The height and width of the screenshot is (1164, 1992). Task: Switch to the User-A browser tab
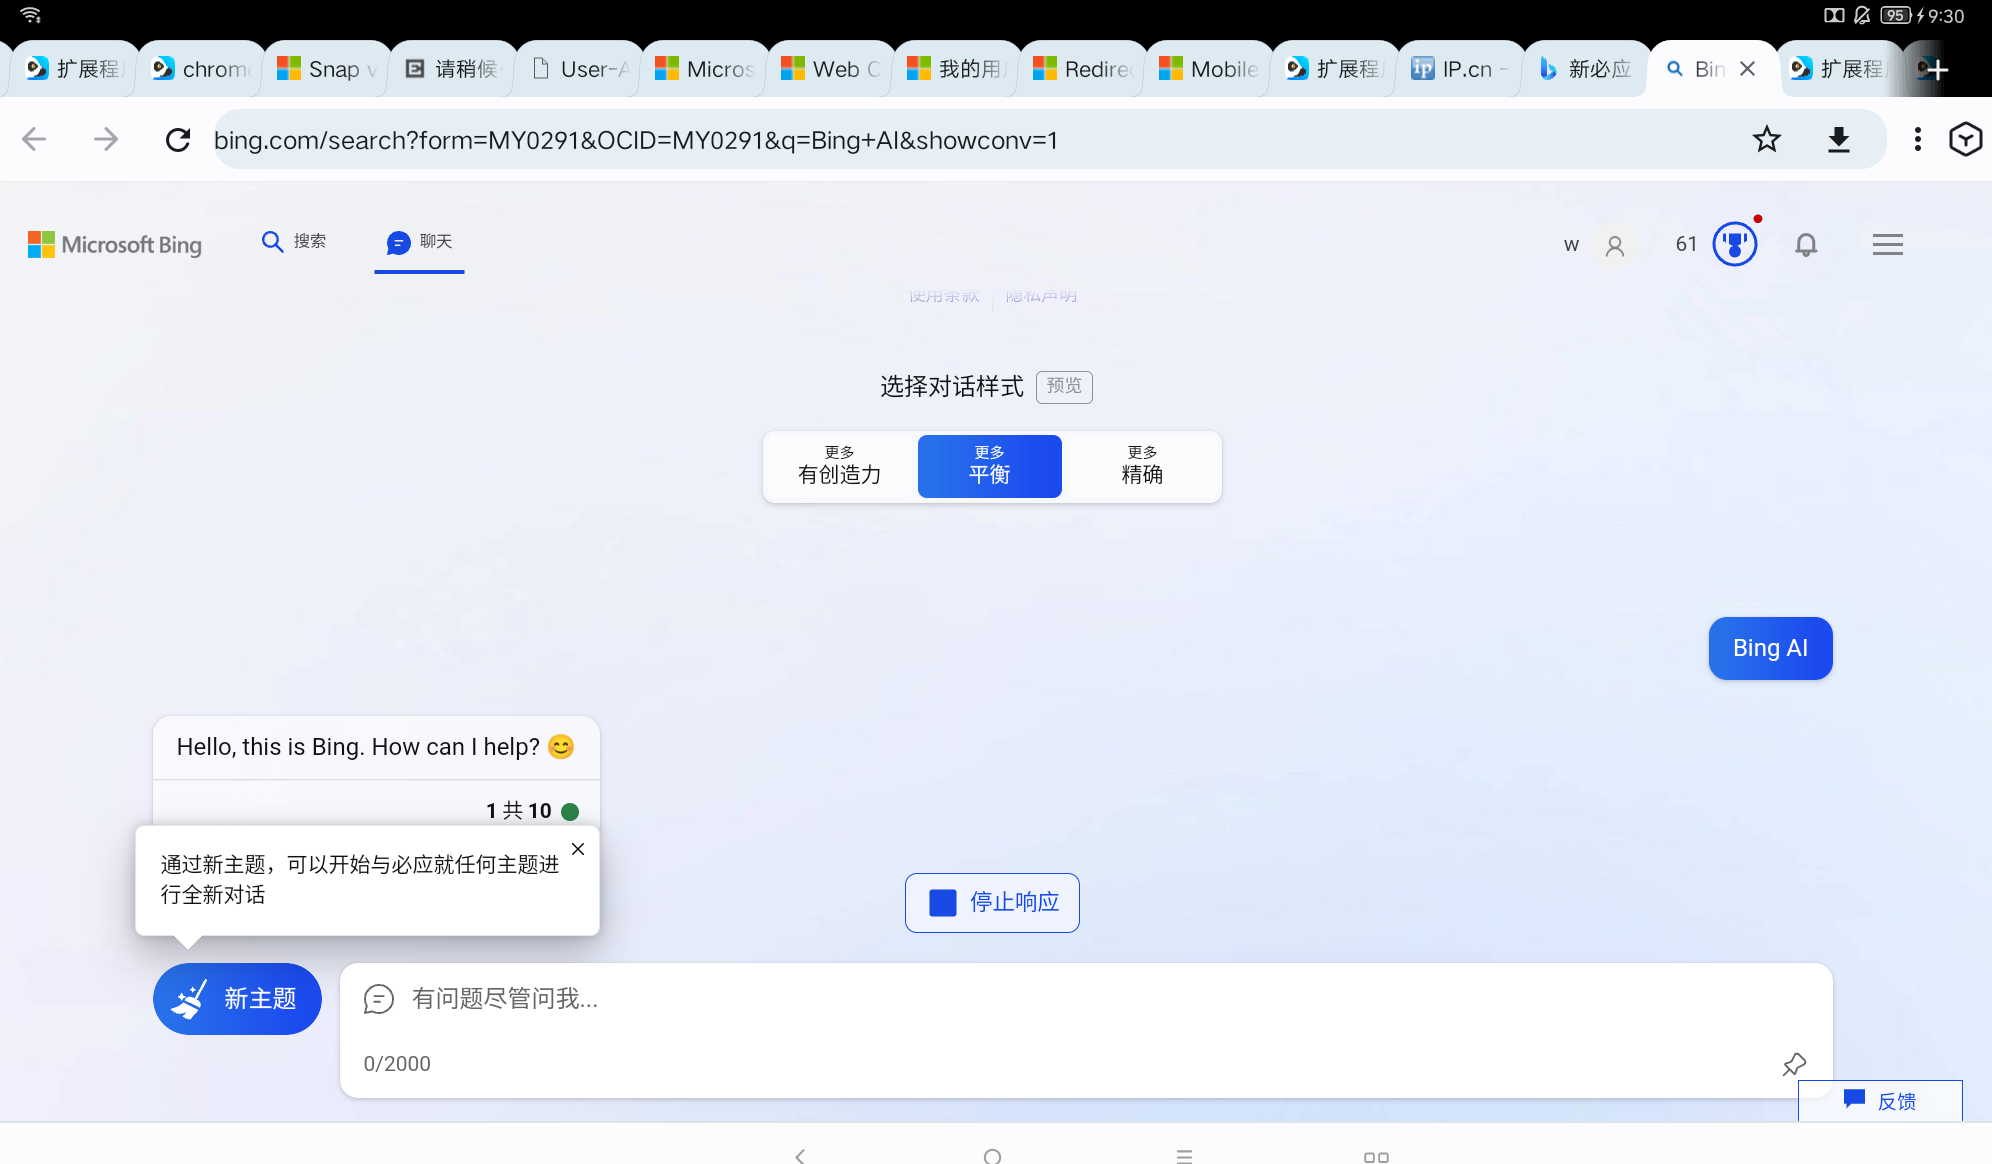pyautogui.click(x=578, y=69)
